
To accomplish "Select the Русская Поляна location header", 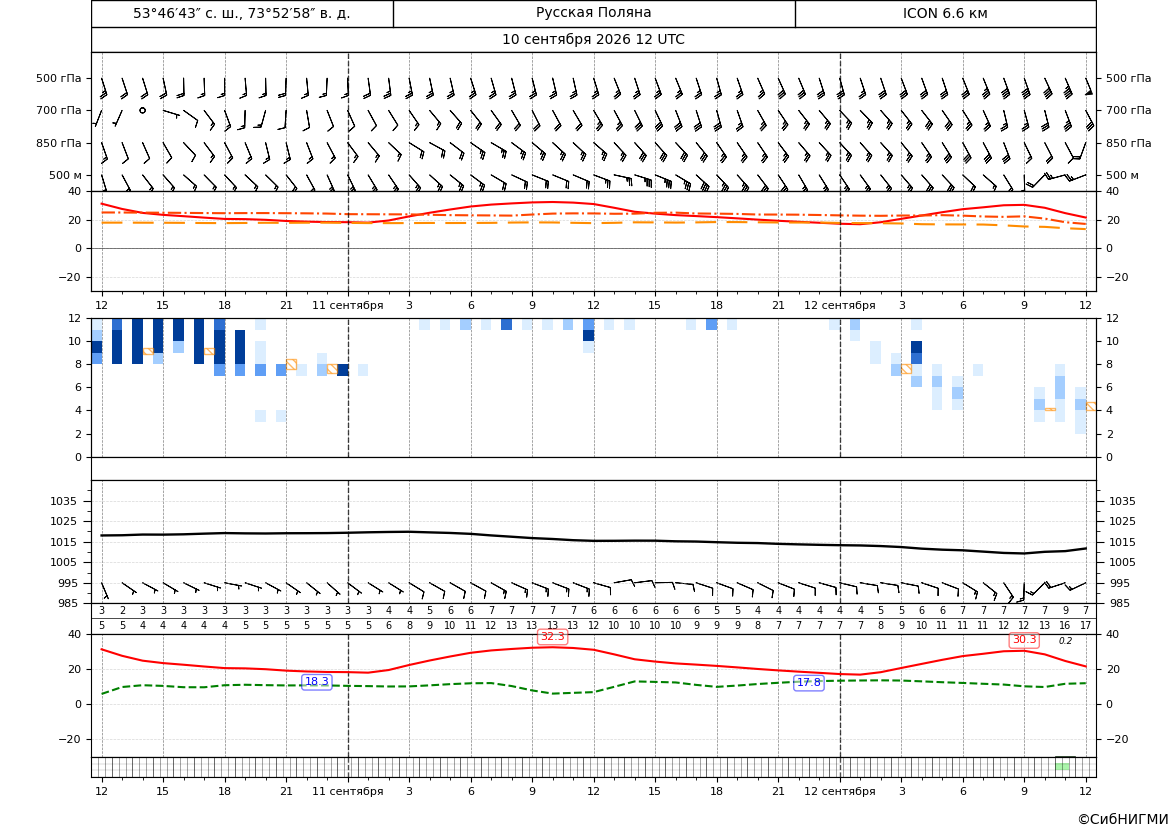I will (x=593, y=13).
